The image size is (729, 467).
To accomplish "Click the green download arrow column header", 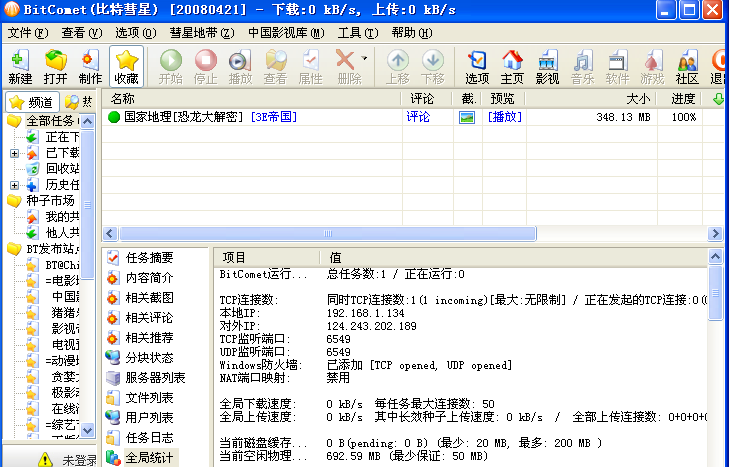I will click(x=718, y=99).
